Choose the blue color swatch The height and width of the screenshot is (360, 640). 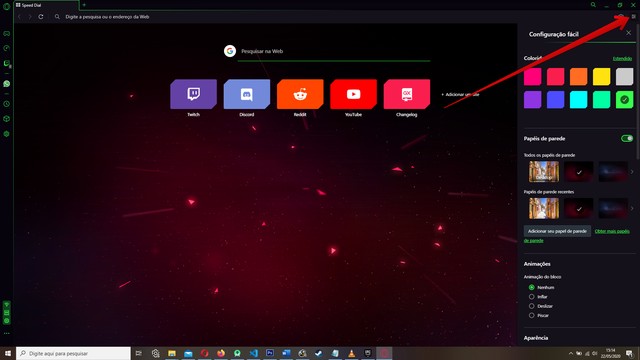[x=556, y=100]
